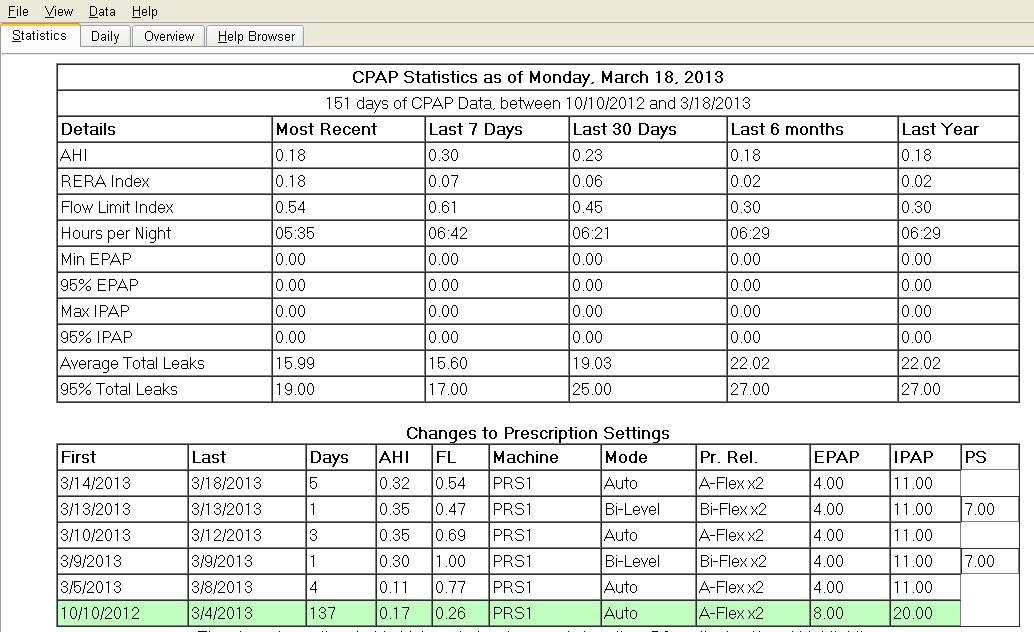Open the View menu
Image resolution: width=1034 pixels, height=632 pixels.
pos(59,11)
